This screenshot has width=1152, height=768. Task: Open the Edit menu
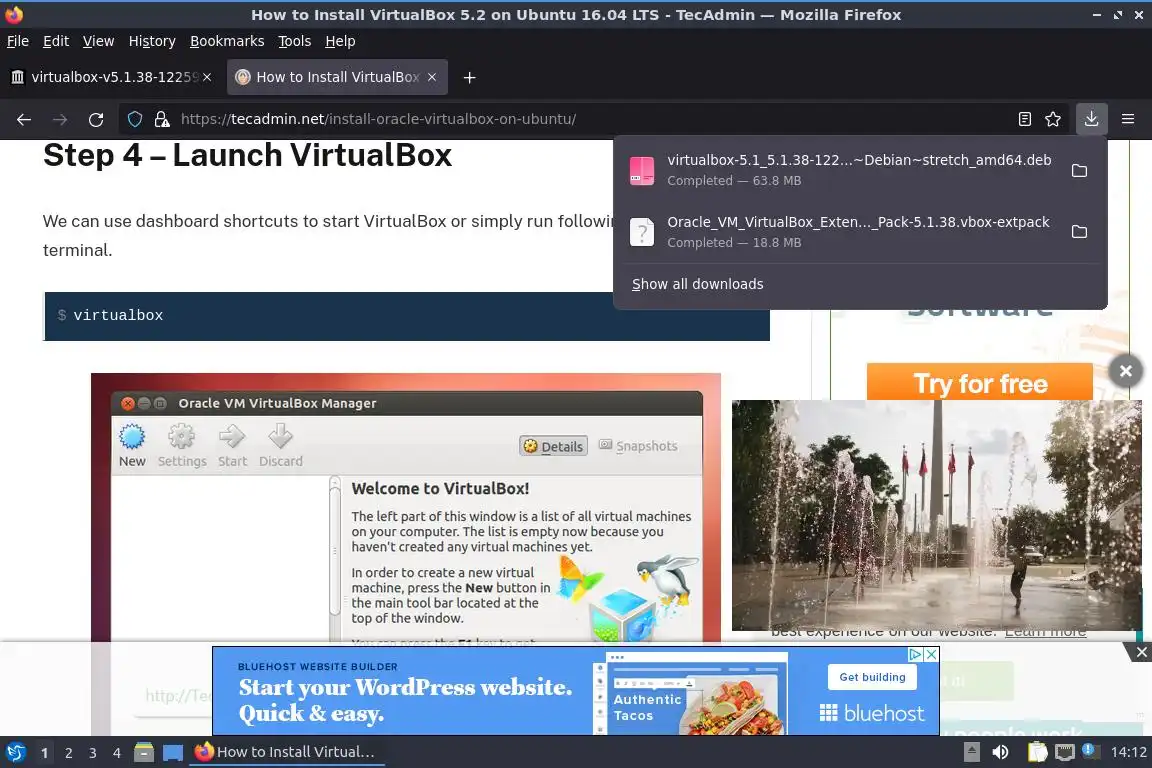[56, 41]
